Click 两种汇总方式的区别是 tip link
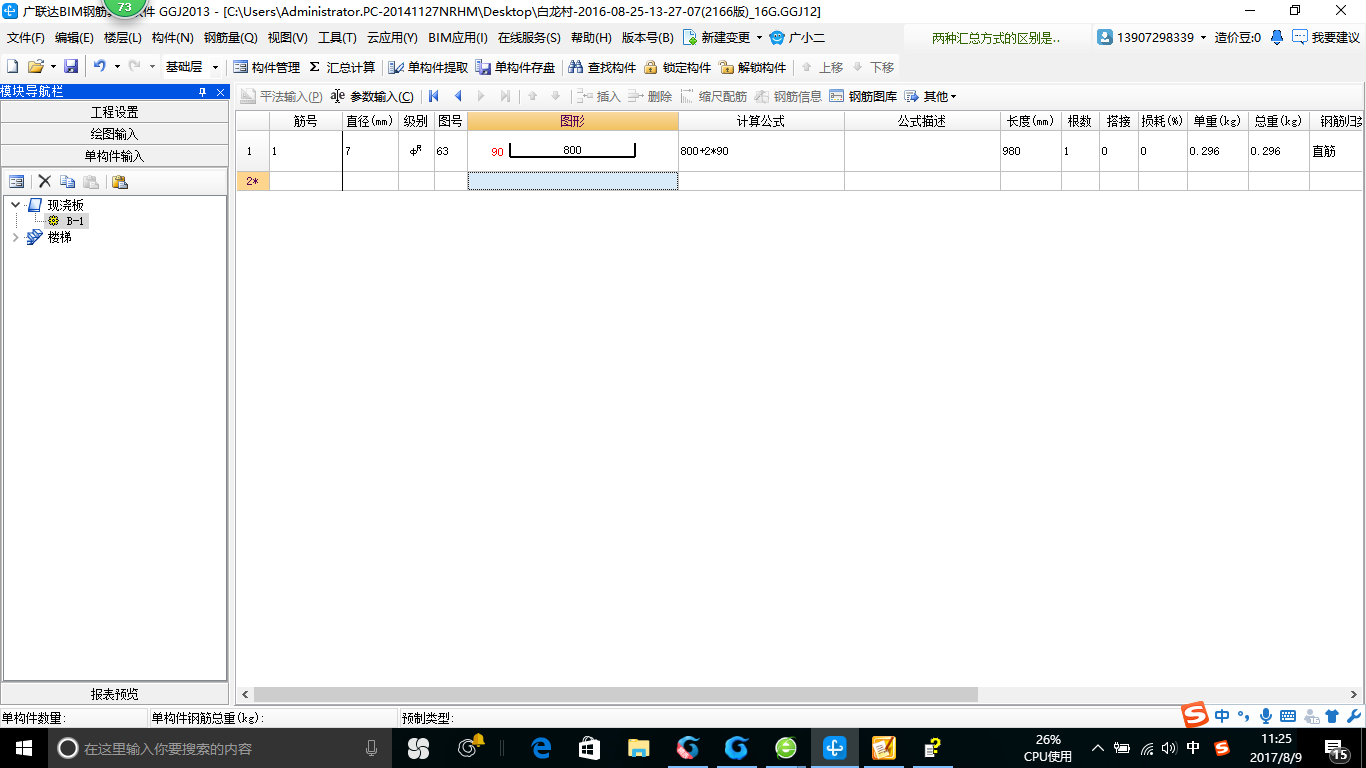The image size is (1366, 768). point(995,38)
